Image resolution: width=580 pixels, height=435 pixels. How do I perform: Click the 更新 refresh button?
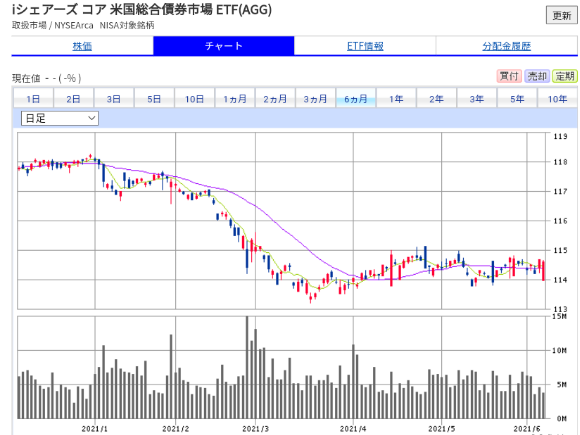point(562,16)
